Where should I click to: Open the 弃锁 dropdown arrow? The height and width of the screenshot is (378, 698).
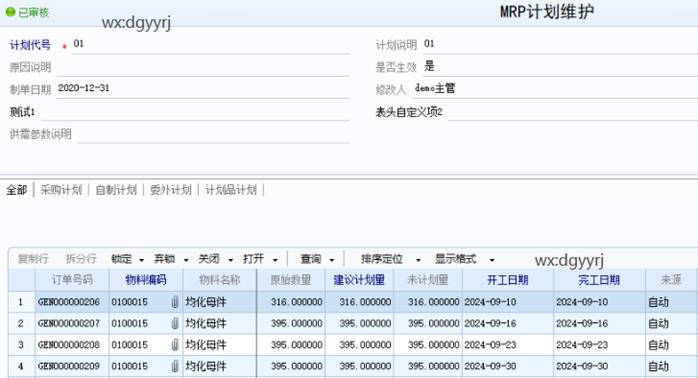[x=186, y=260]
